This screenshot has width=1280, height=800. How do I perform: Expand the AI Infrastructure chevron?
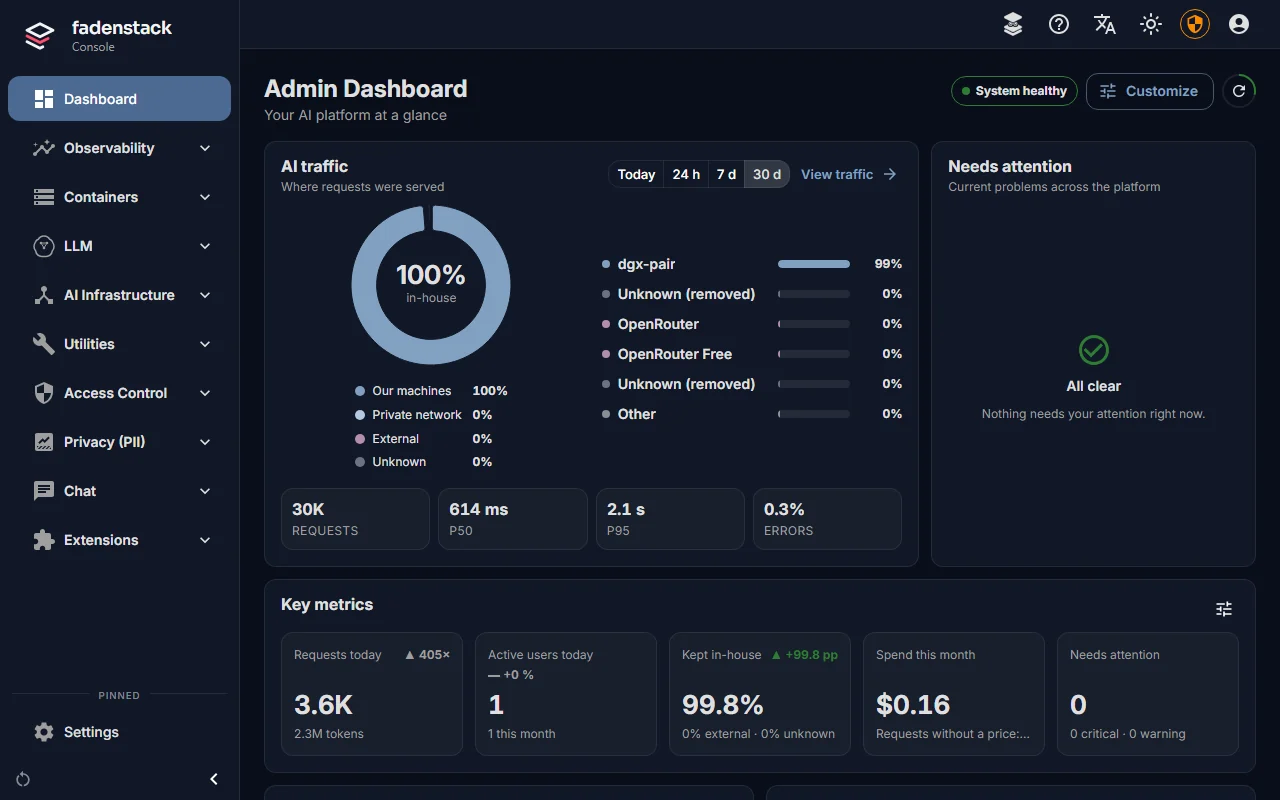click(205, 295)
